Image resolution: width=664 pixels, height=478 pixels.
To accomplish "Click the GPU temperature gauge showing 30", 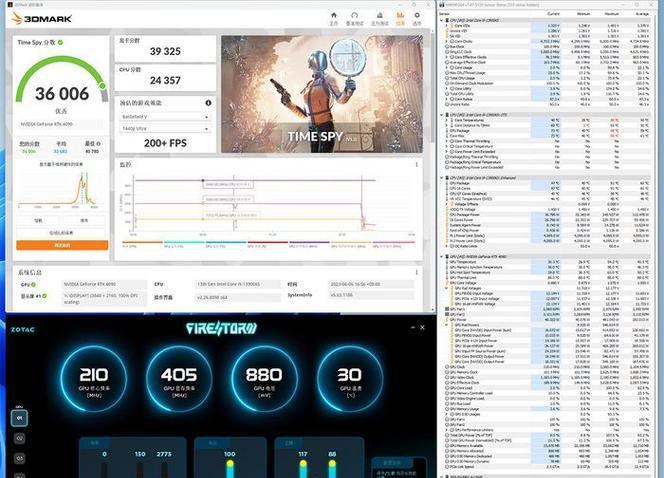I will (350, 379).
